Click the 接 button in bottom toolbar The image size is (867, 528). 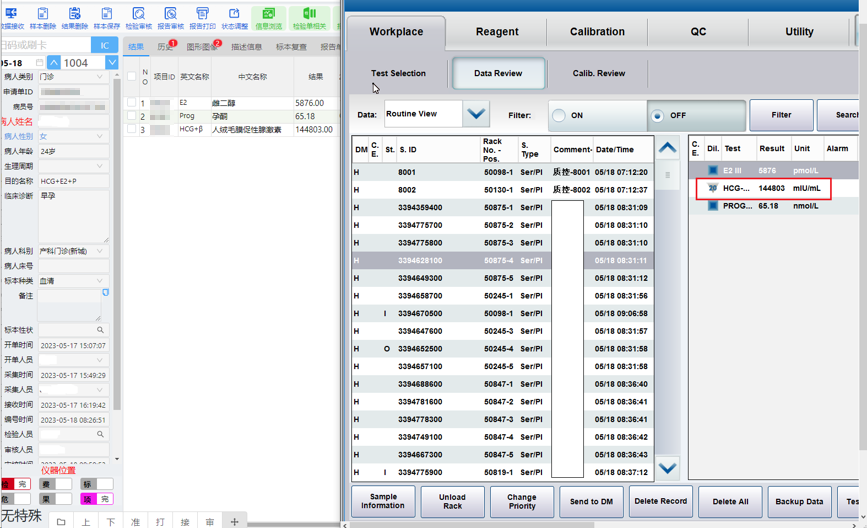point(185,522)
